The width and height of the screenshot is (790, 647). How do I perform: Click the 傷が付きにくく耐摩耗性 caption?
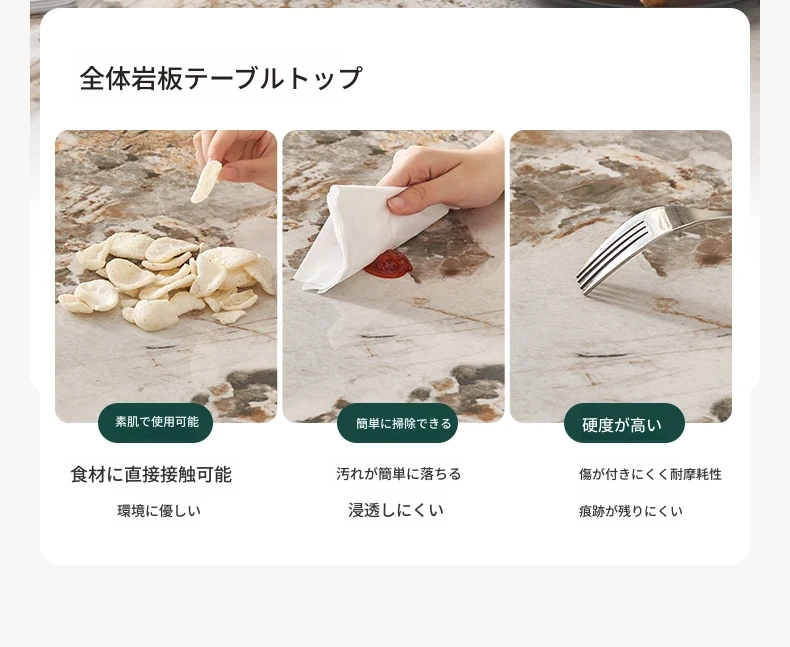coord(650,474)
